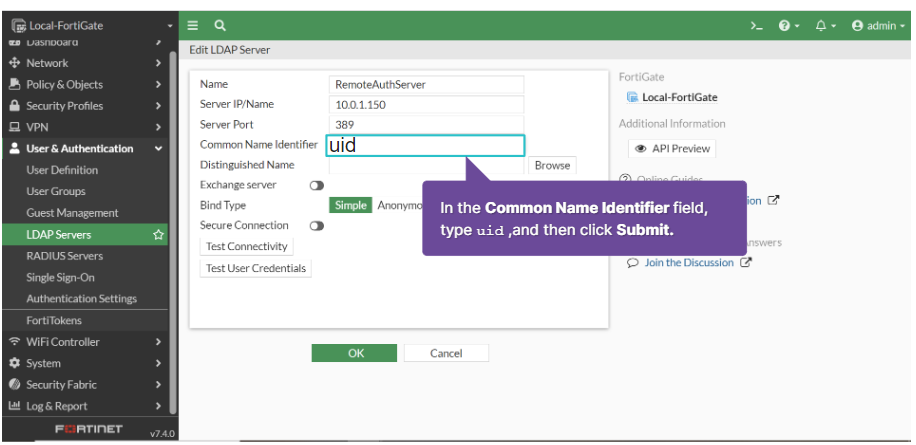
Task: Expand the Policy & Objects chevron
Action: [158, 85]
